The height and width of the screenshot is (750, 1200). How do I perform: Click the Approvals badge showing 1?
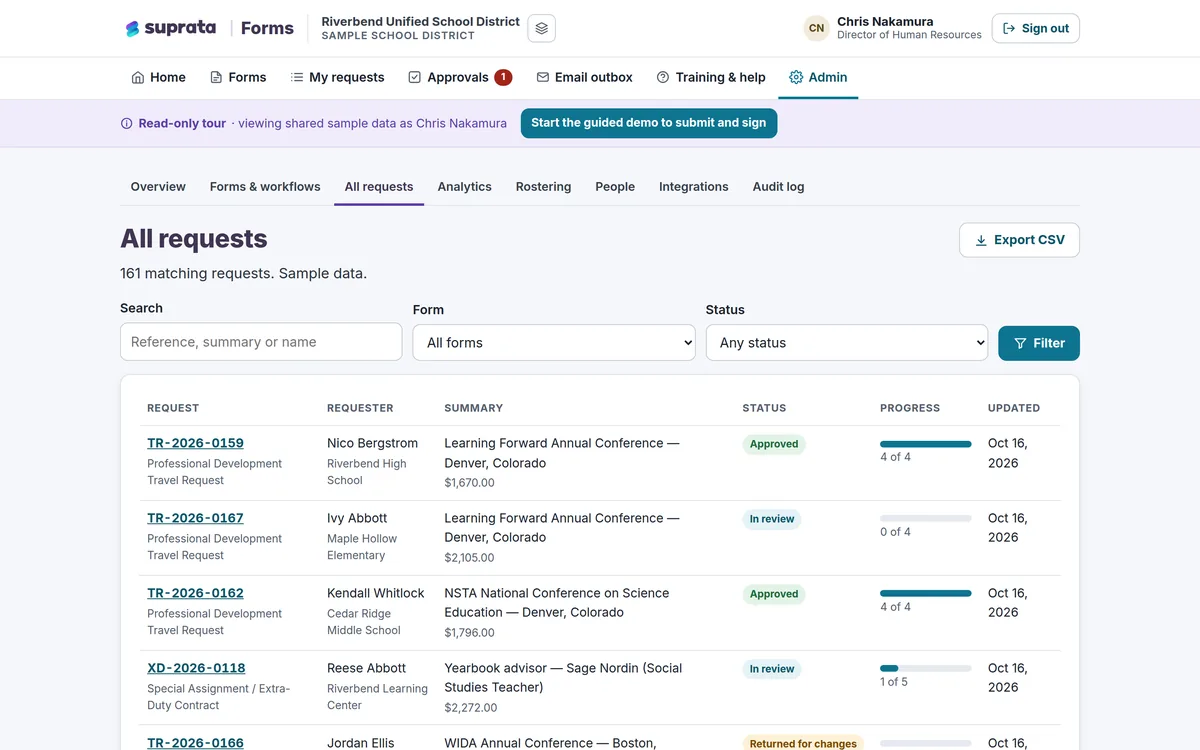(503, 77)
